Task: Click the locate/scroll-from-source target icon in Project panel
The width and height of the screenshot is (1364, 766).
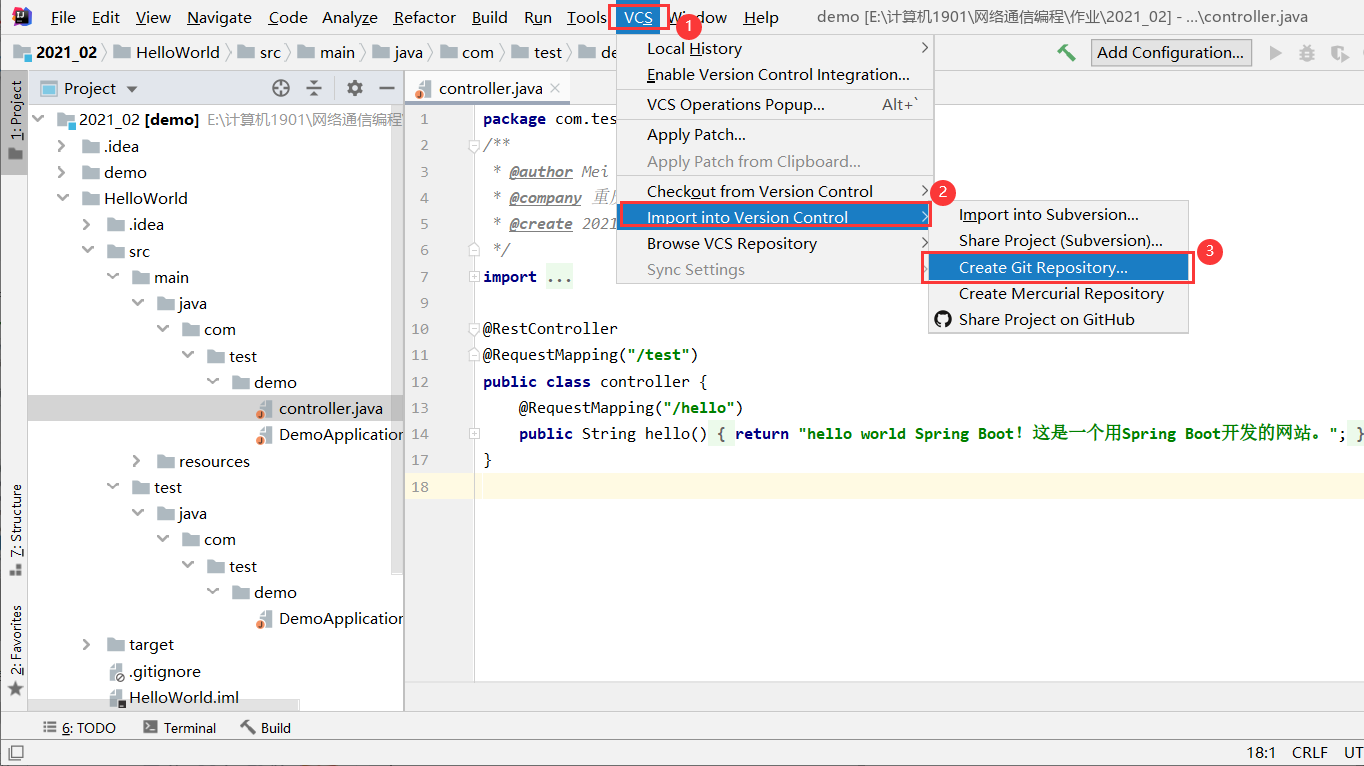Action: (x=281, y=88)
